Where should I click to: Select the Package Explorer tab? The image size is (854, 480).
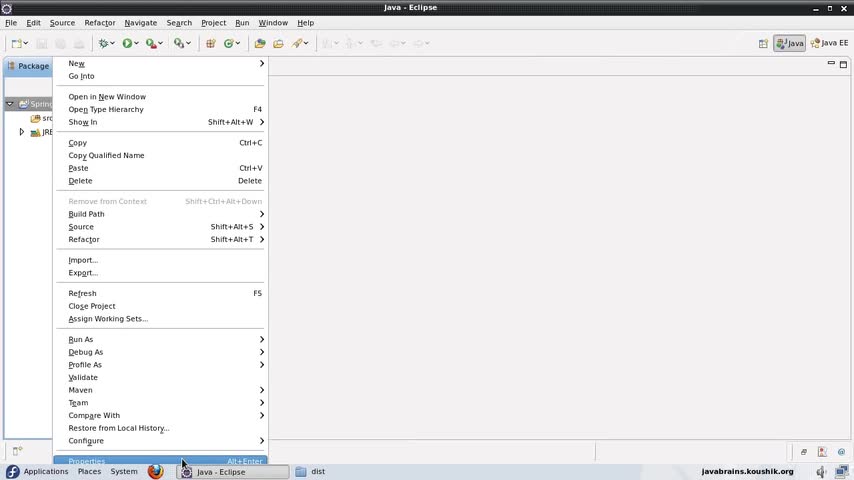28,66
